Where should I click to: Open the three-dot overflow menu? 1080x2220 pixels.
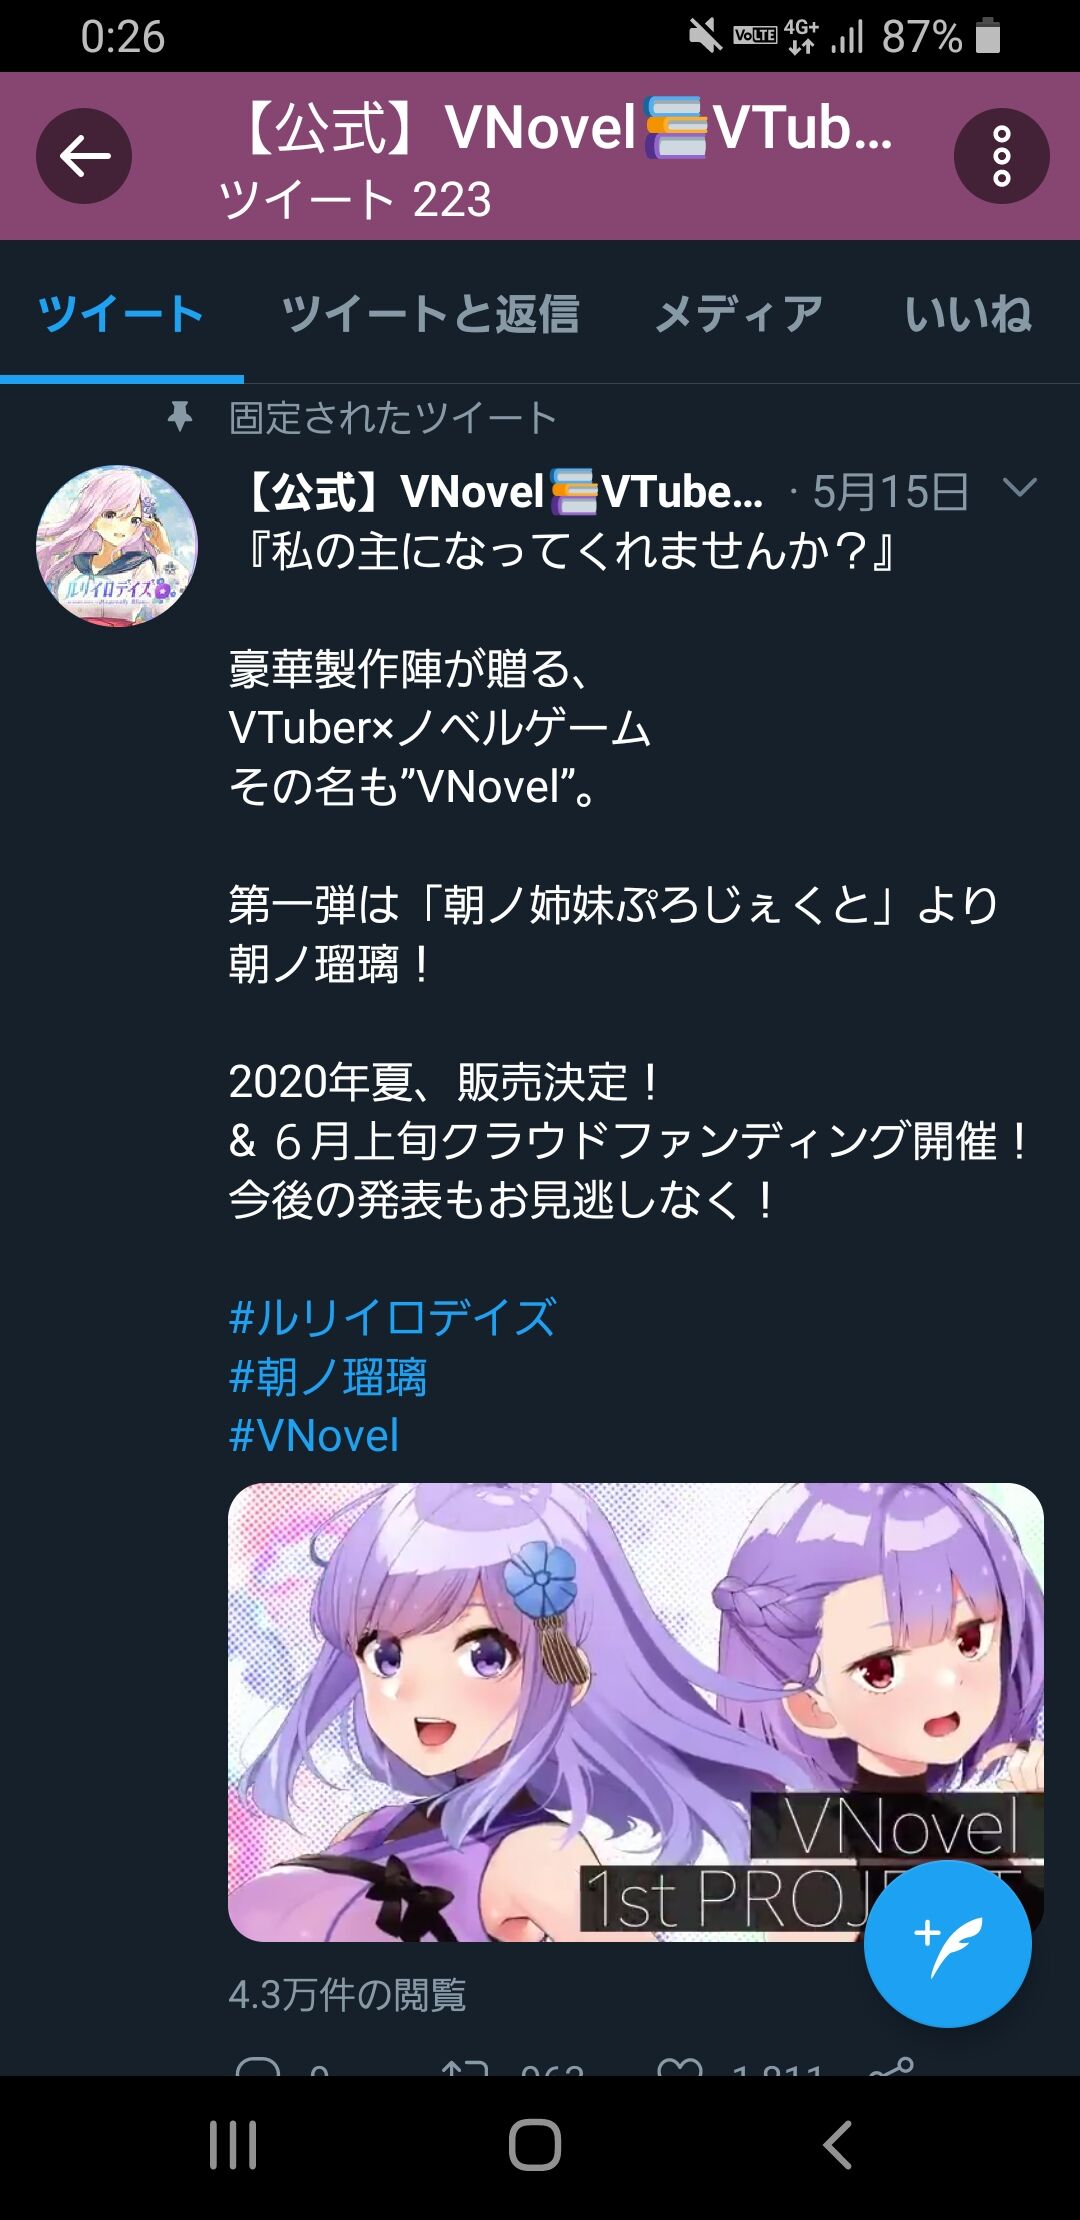click(1001, 156)
